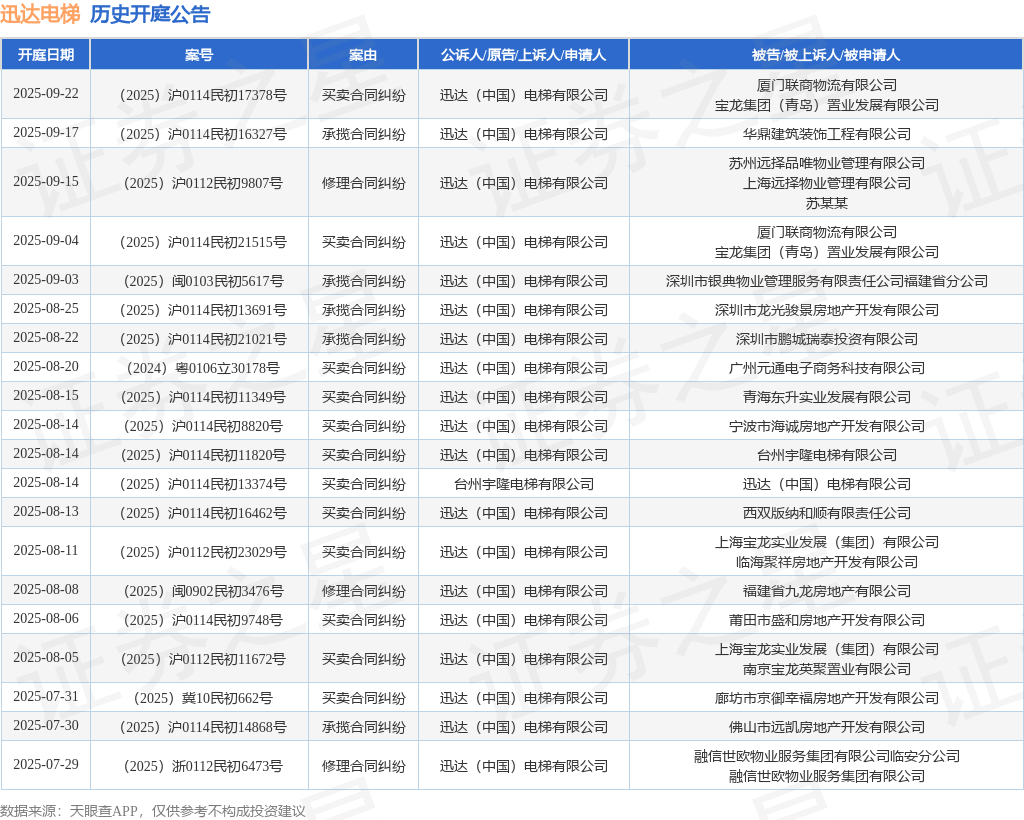Select the 开庭日期 column header

pyautogui.click(x=46, y=55)
